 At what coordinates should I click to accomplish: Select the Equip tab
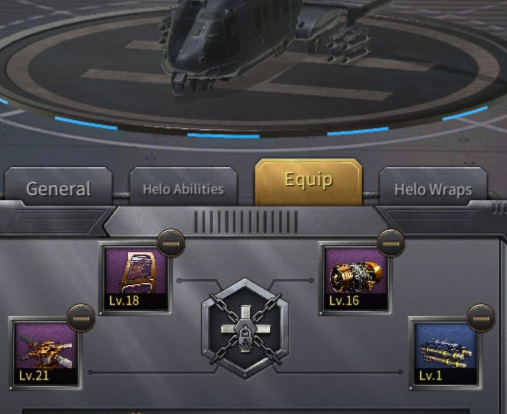pos(308,182)
